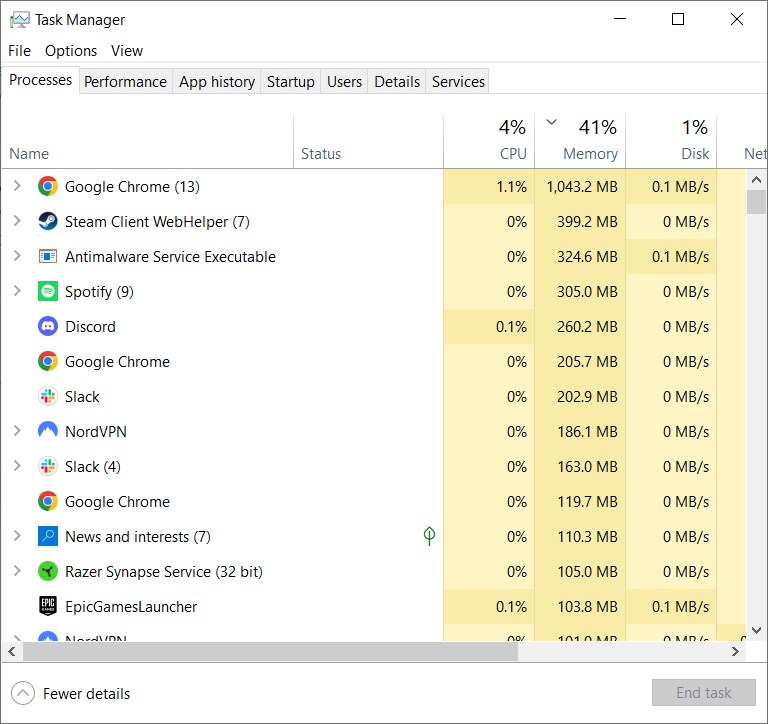This screenshot has width=768, height=724.
Task: Click the vertical scrollbar up arrow
Action: point(756,180)
